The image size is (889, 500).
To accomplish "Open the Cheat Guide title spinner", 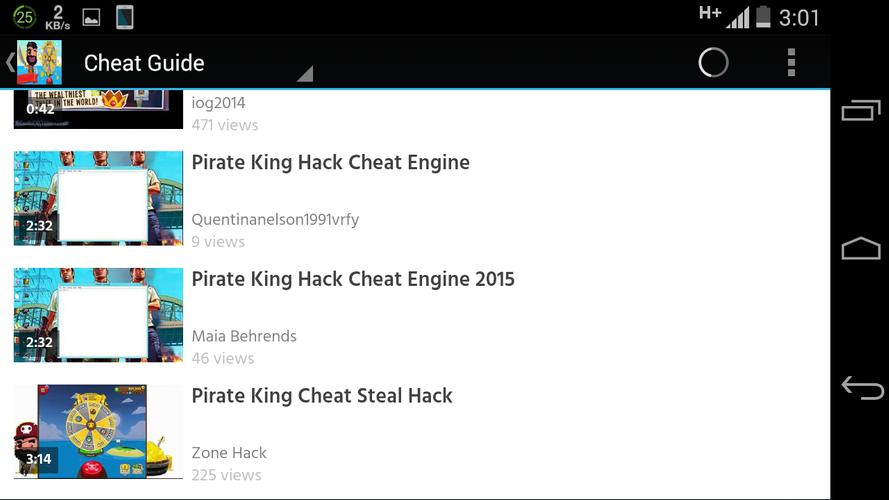I will [144, 63].
